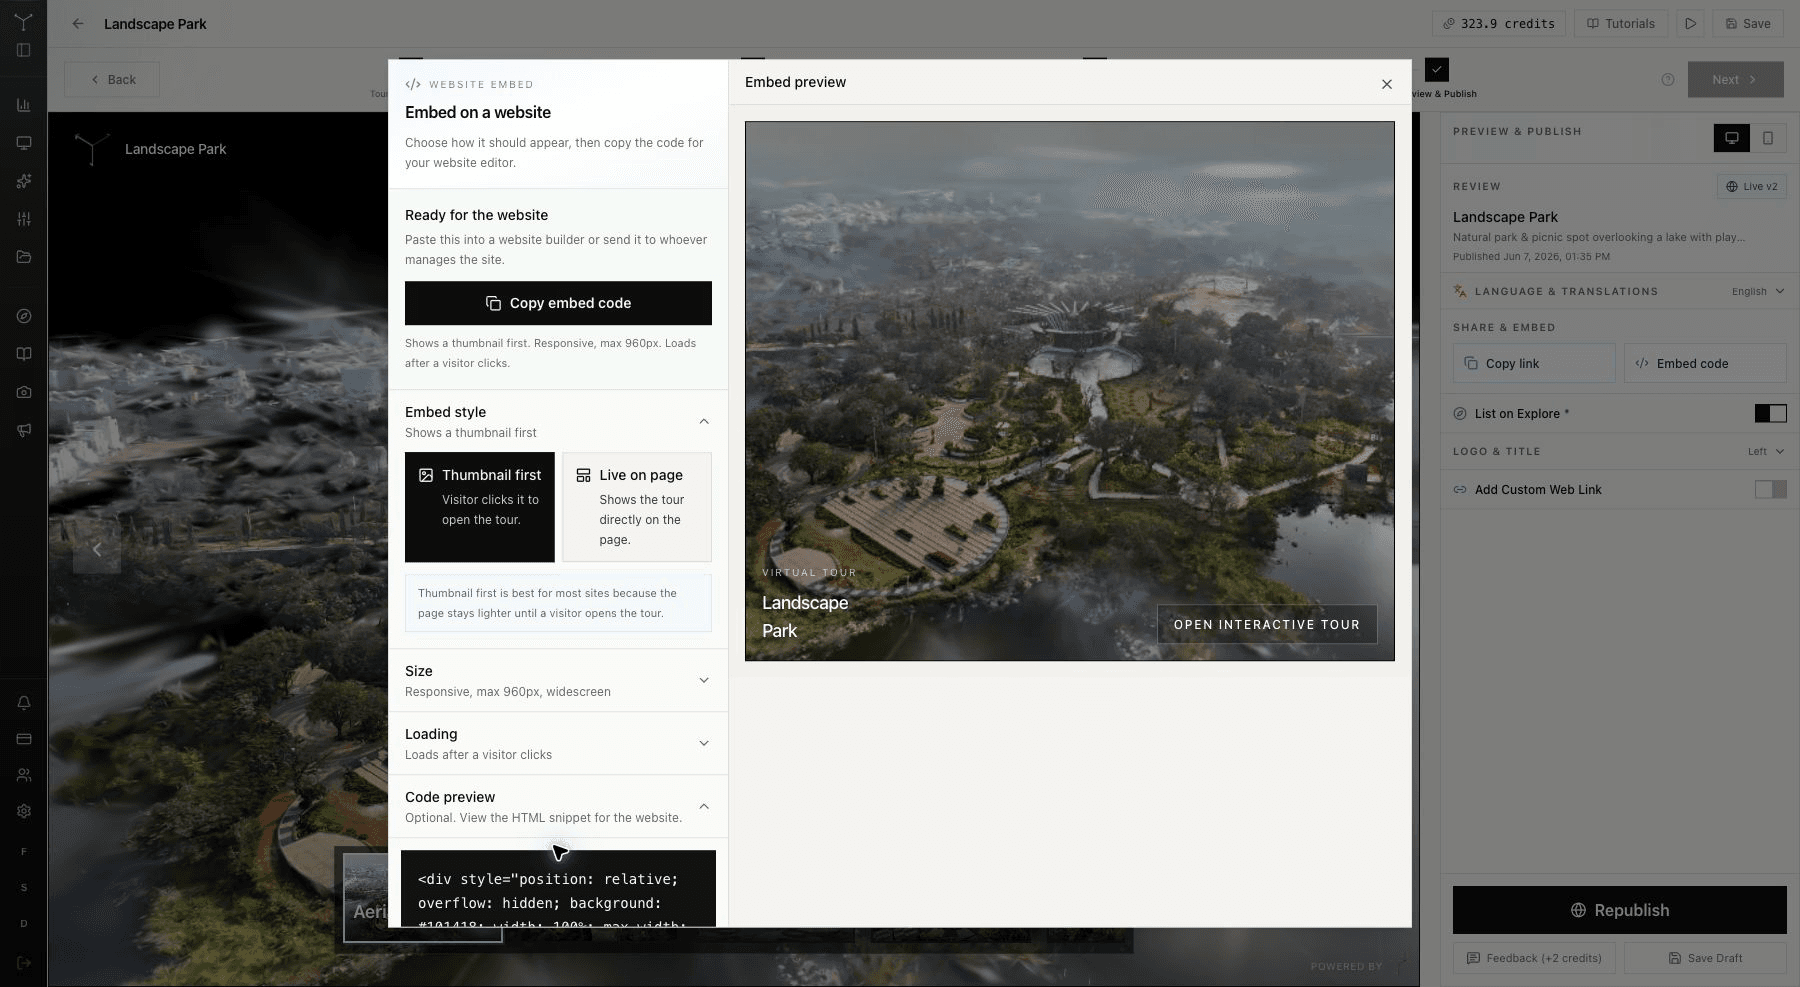
Task: Open the monitor display sidebar icon
Action: coord(23,143)
